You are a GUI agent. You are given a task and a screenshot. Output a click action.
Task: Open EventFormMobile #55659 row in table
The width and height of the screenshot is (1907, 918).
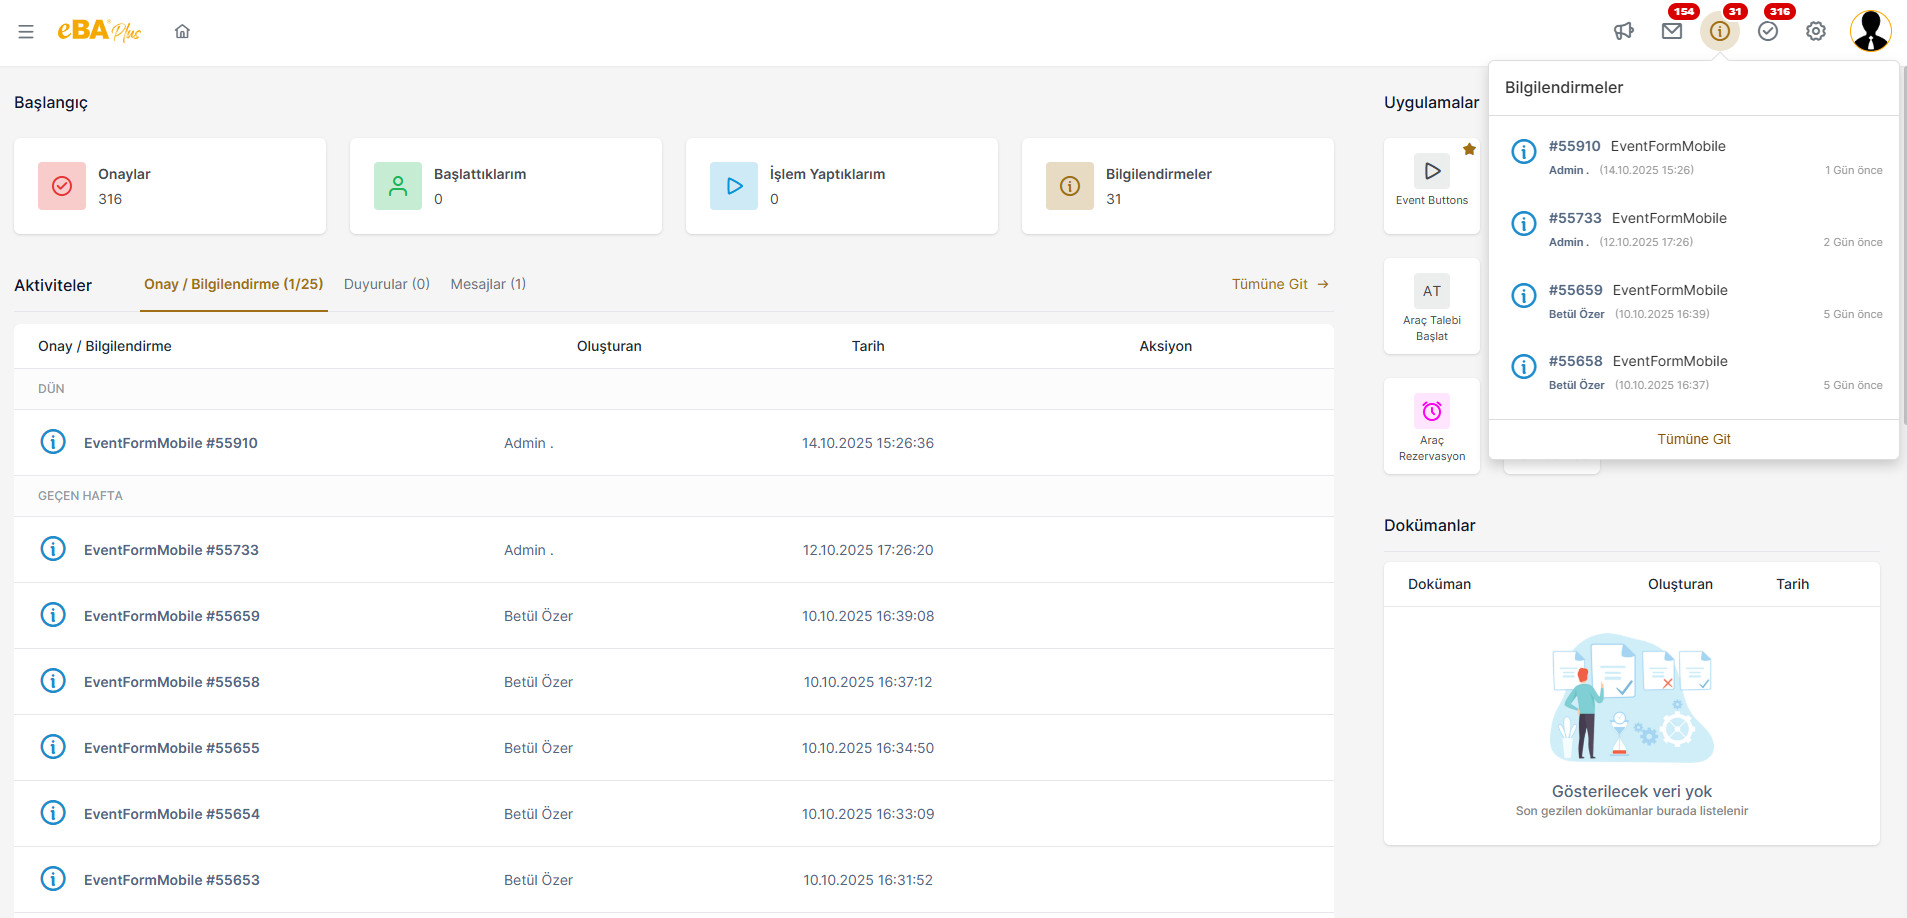pos(172,616)
